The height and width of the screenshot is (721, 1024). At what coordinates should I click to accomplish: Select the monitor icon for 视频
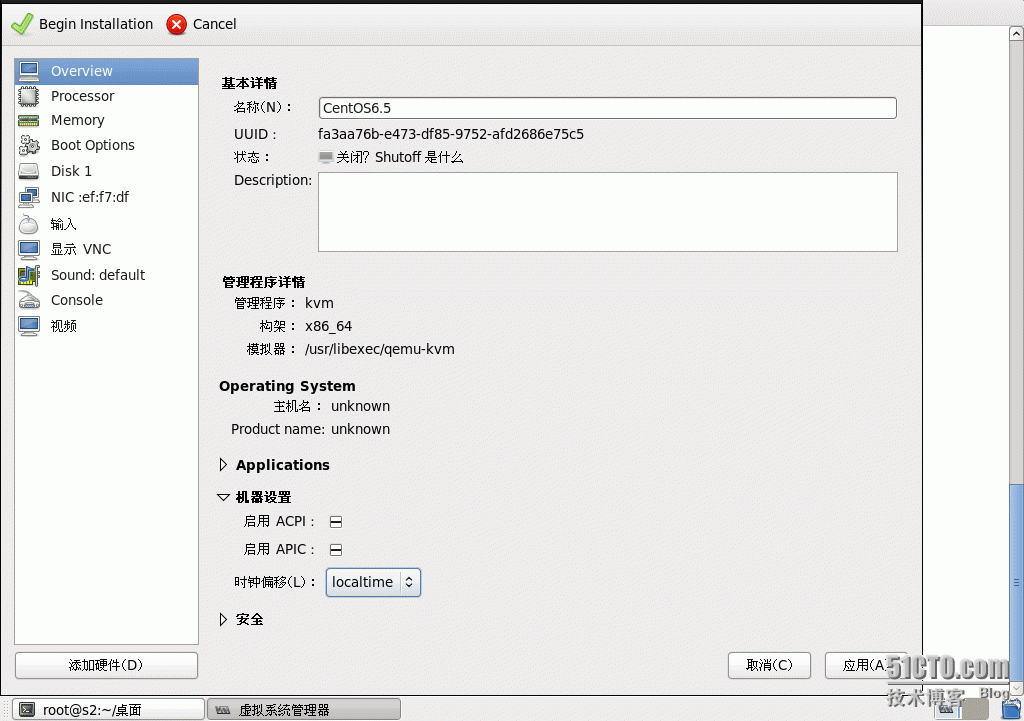29,326
